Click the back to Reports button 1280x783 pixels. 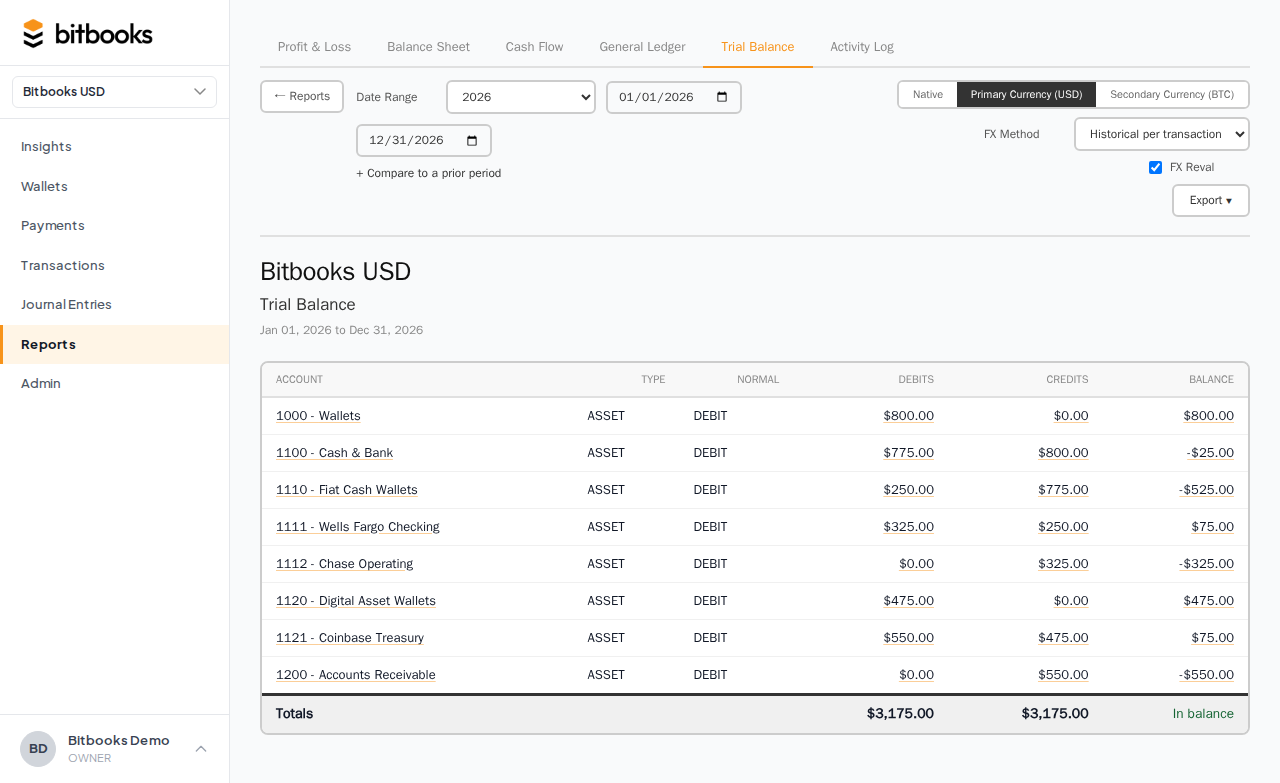(x=302, y=96)
